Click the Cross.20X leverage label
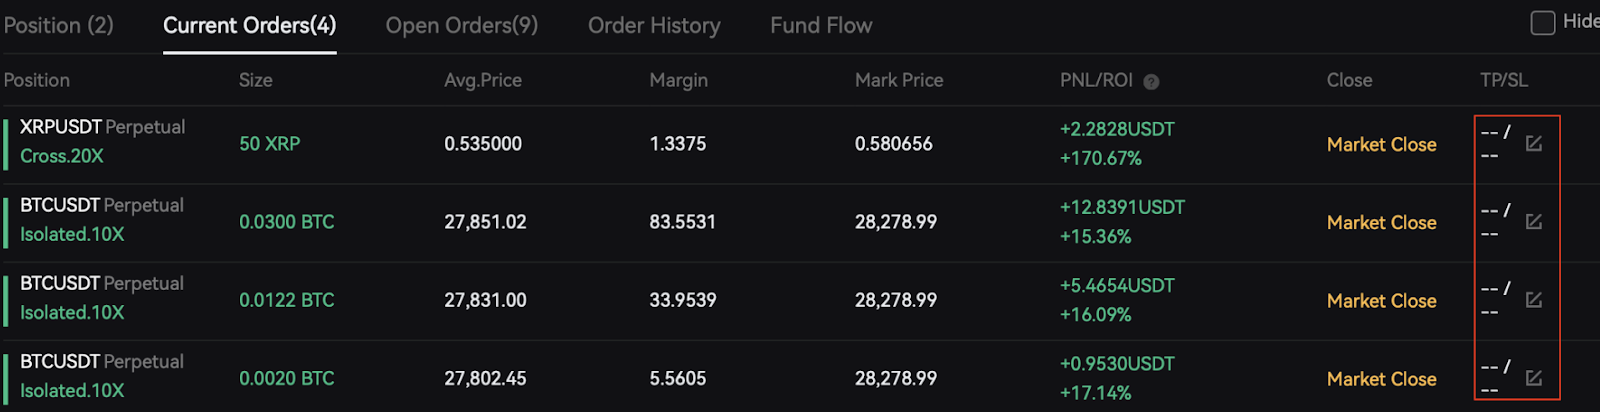1600x412 pixels. pyautogui.click(x=62, y=156)
